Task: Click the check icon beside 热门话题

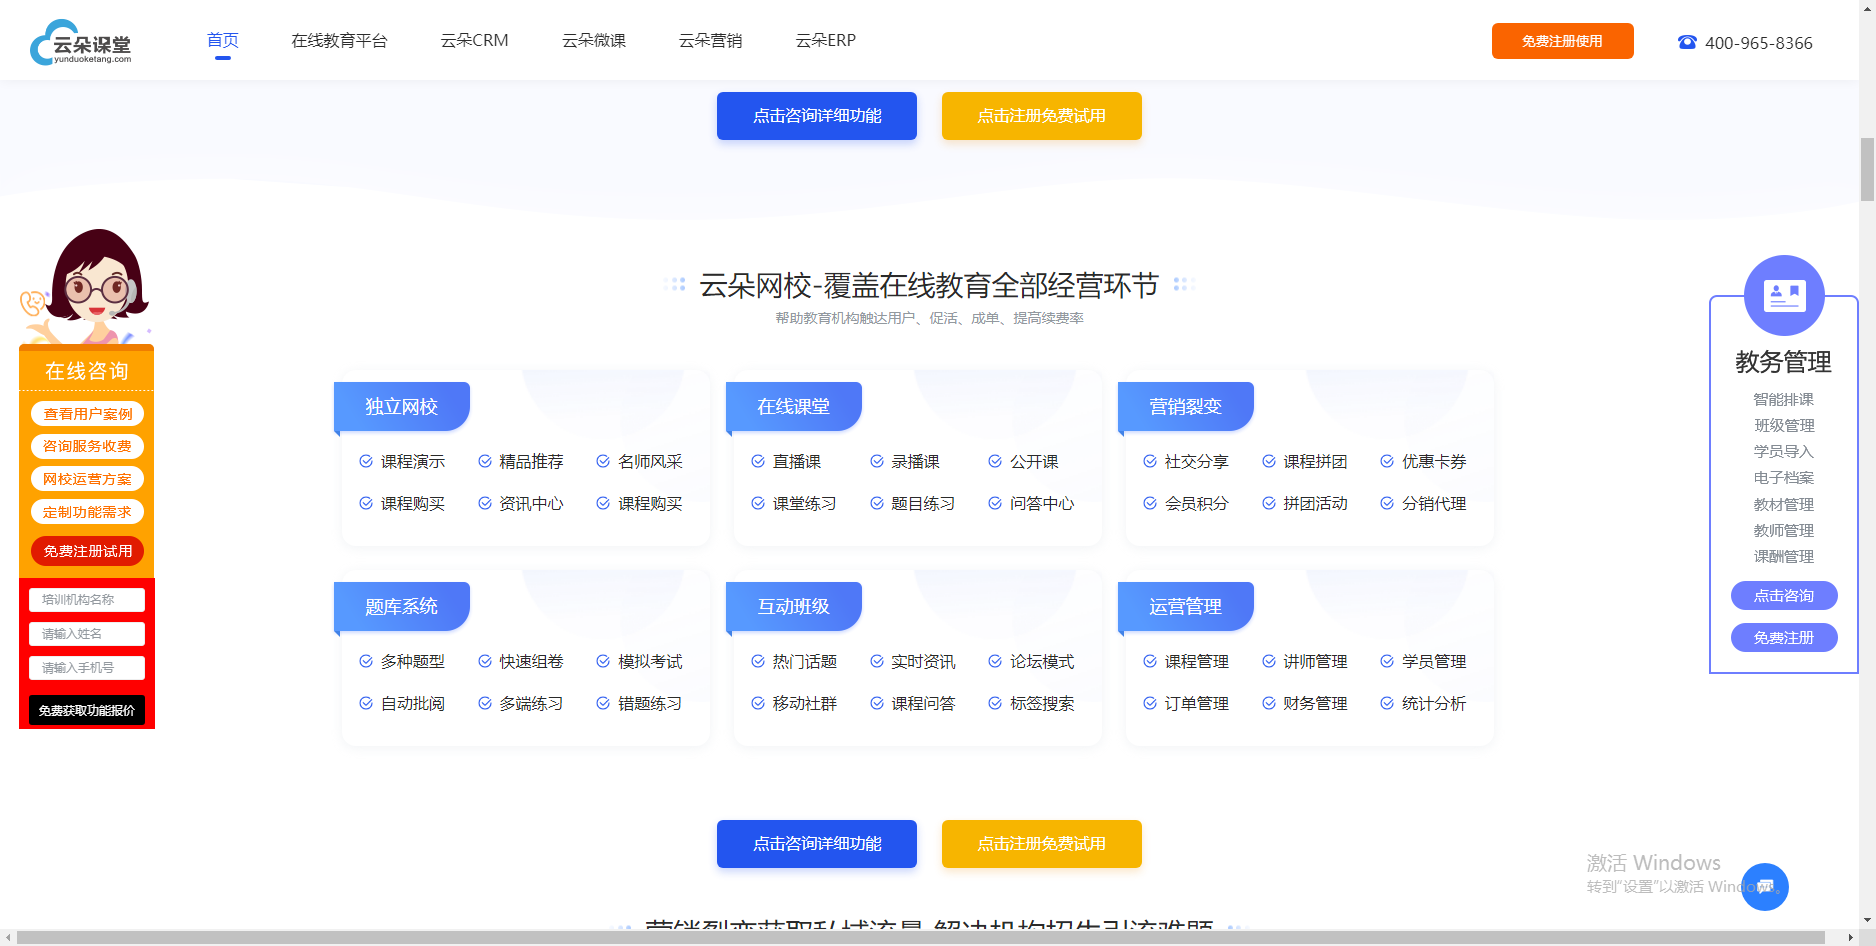Action: click(758, 661)
